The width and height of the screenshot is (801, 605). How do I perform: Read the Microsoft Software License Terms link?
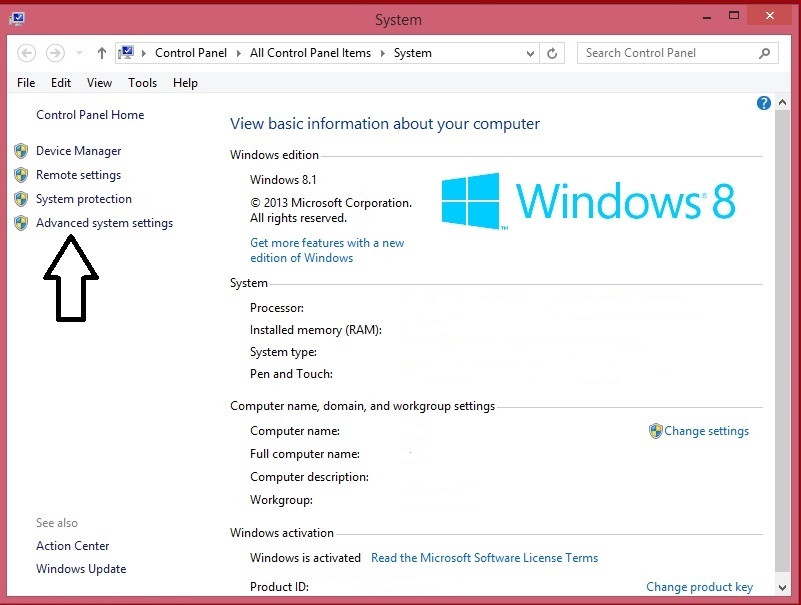(x=484, y=557)
